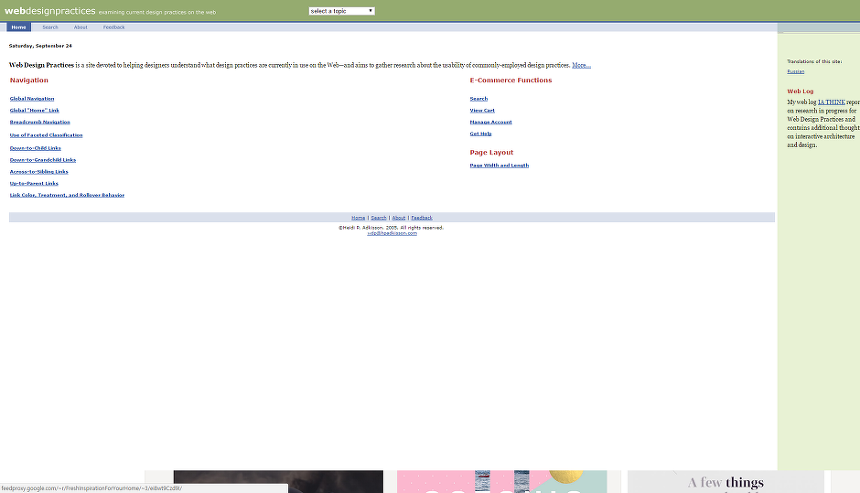860x493 pixels.
Task: Open the Global Navigation link
Action: pyautogui.click(x=32, y=99)
